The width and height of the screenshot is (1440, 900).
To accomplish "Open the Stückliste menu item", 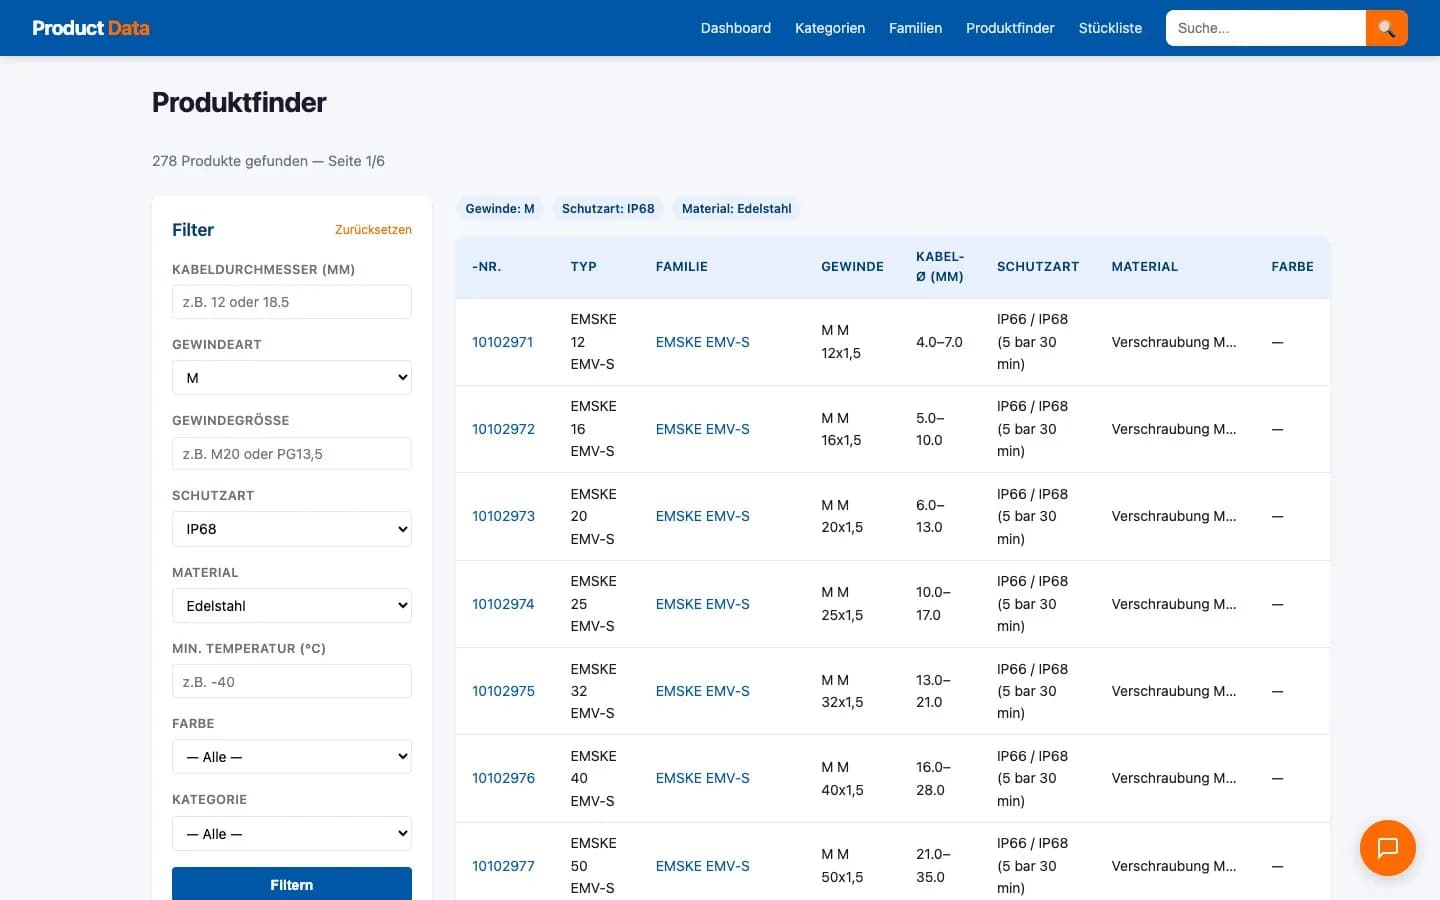I will [1110, 28].
